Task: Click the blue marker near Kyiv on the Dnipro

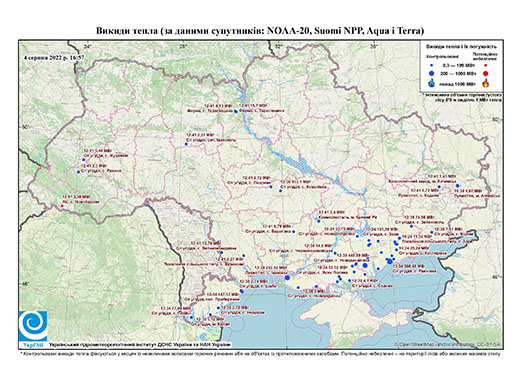Action: click(236, 112)
